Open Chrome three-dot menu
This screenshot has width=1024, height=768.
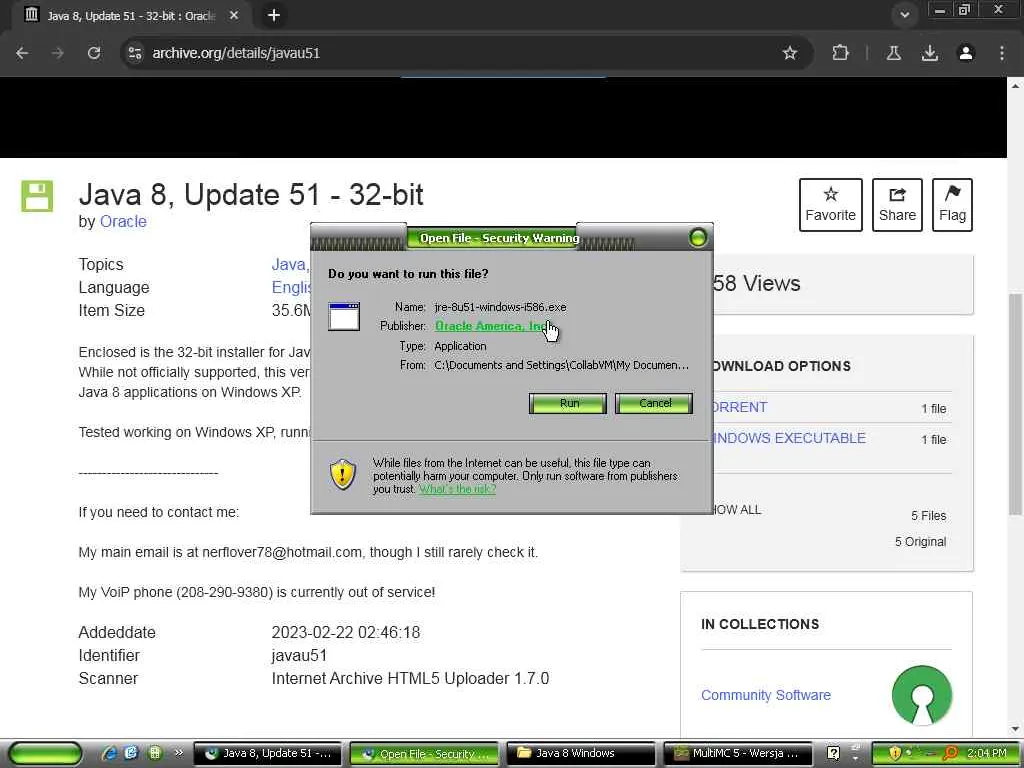1001,53
